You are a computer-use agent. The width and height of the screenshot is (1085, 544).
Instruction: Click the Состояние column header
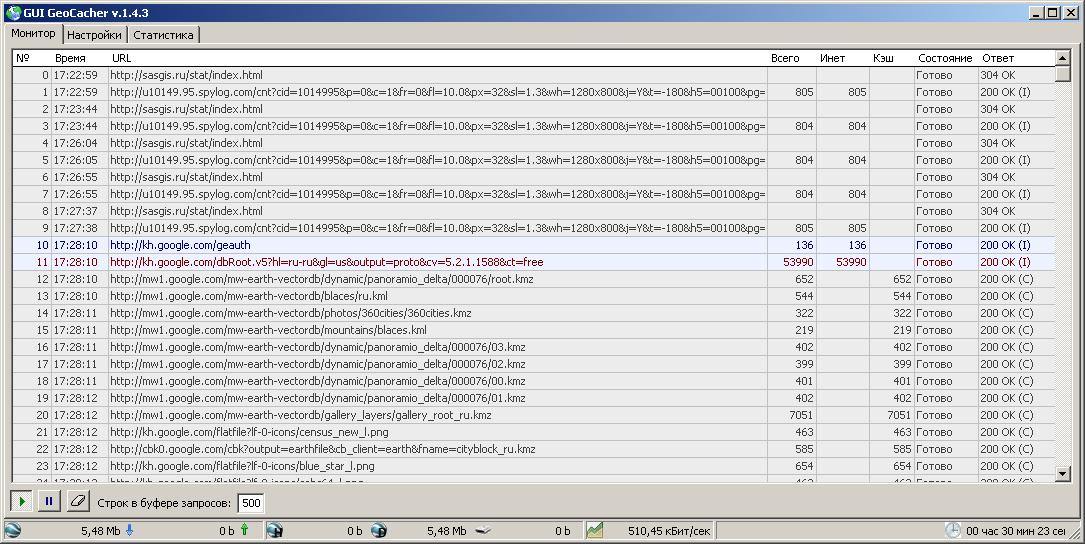click(x=943, y=58)
